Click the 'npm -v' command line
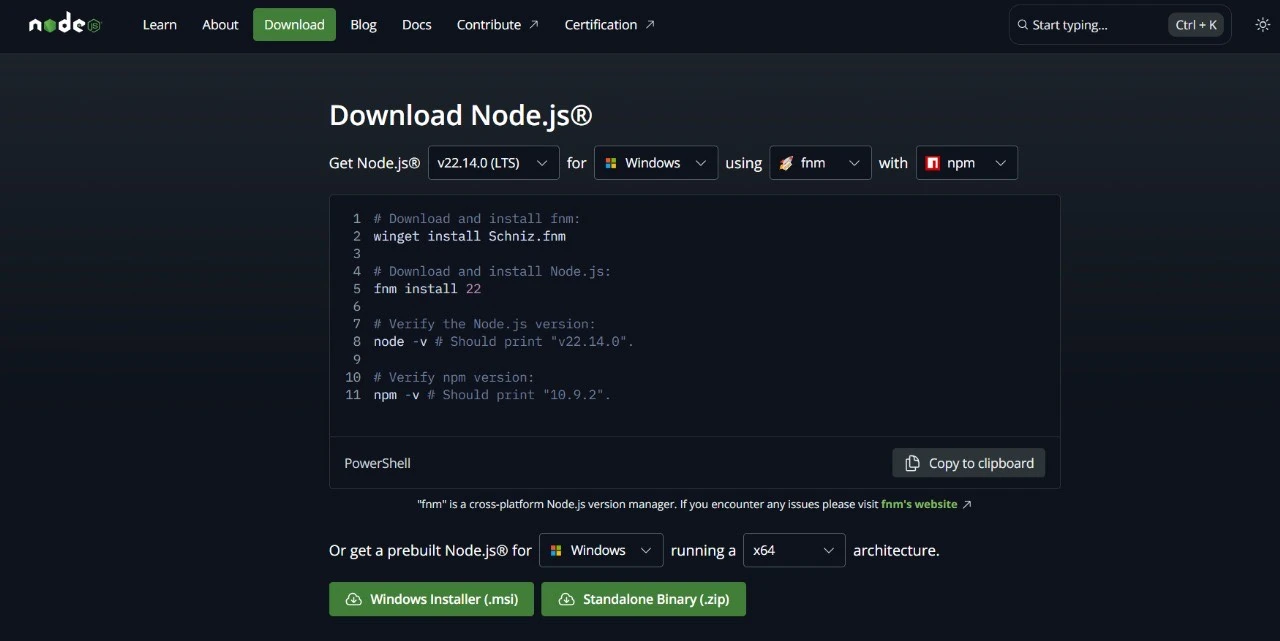The height and width of the screenshot is (641, 1280). click(x=492, y=395)
